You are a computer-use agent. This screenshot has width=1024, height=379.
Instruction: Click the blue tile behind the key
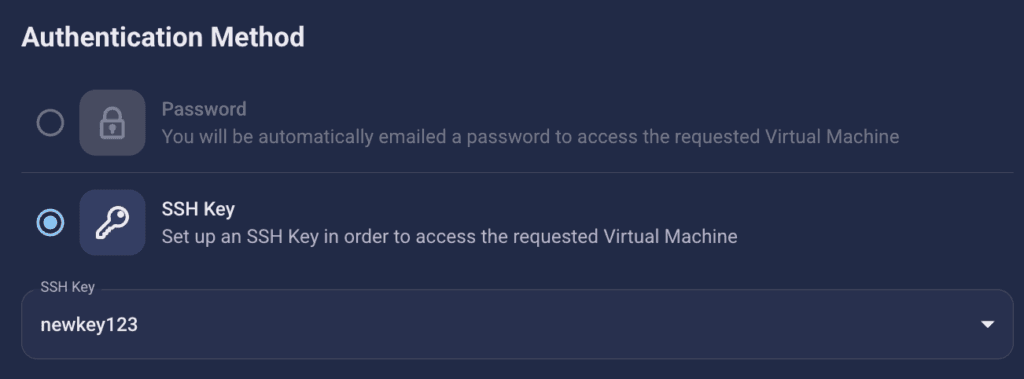pyautogui.click(x=112, y=223)
